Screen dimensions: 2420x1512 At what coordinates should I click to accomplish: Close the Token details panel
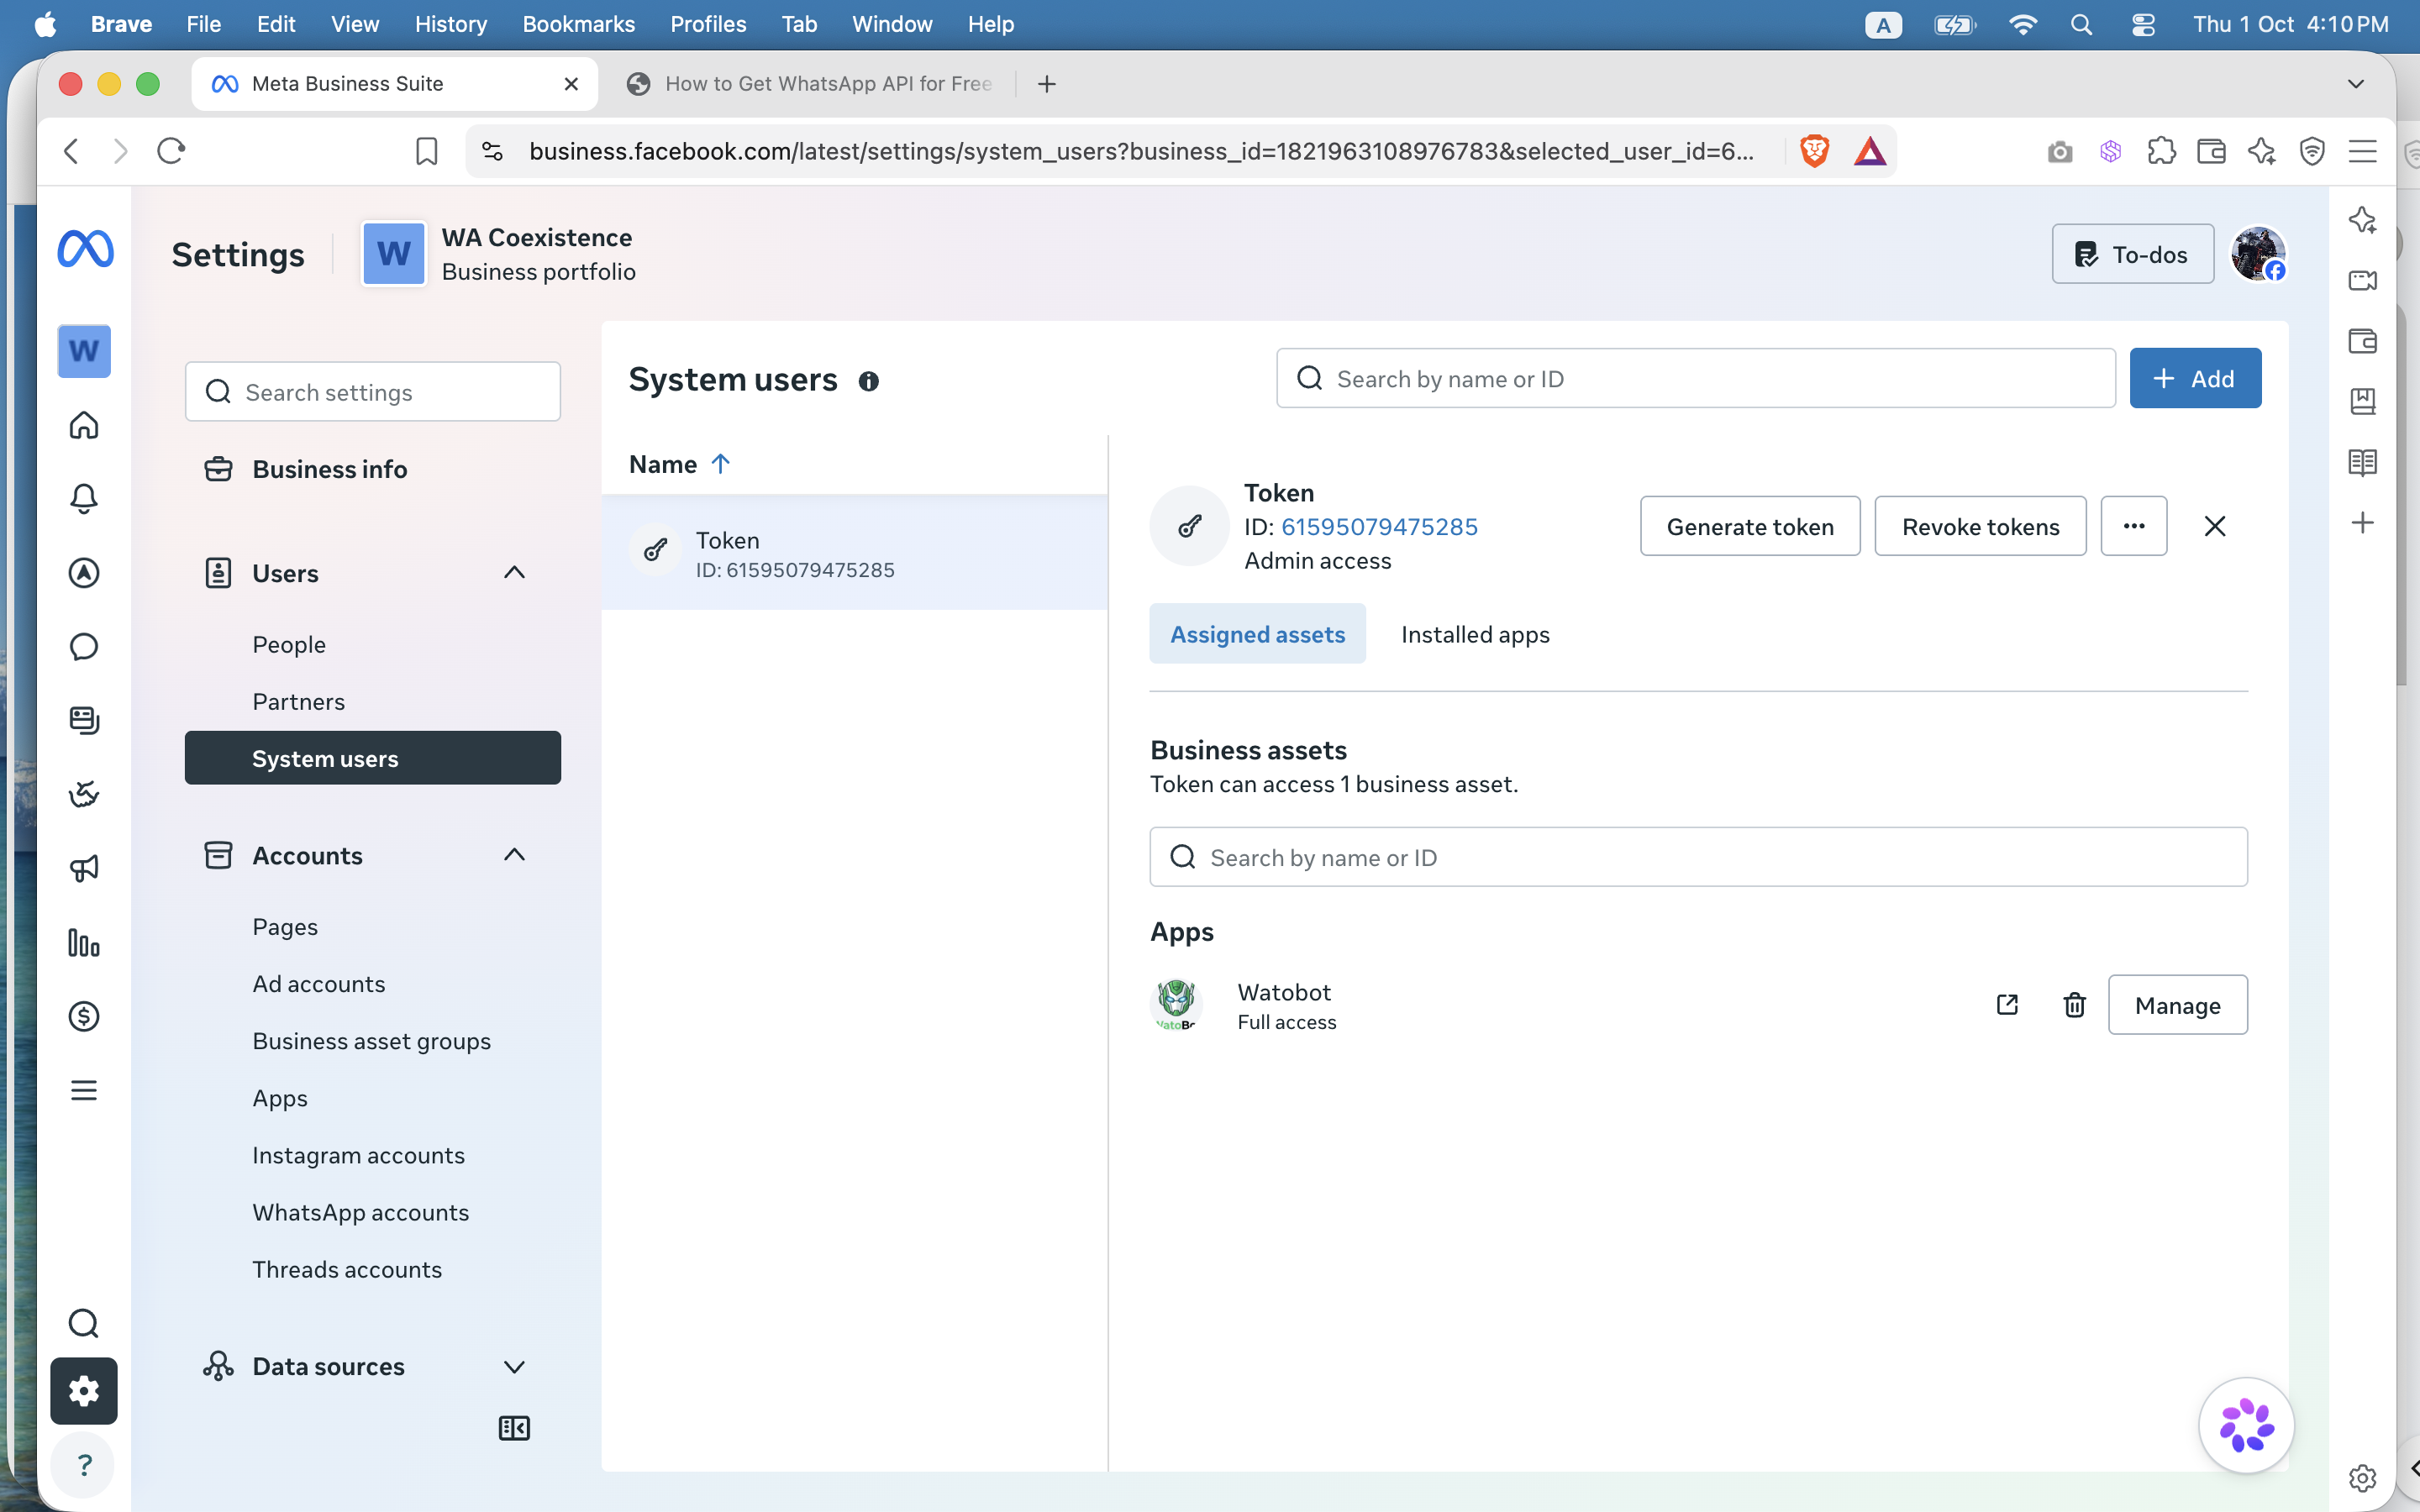(2214, 526)
